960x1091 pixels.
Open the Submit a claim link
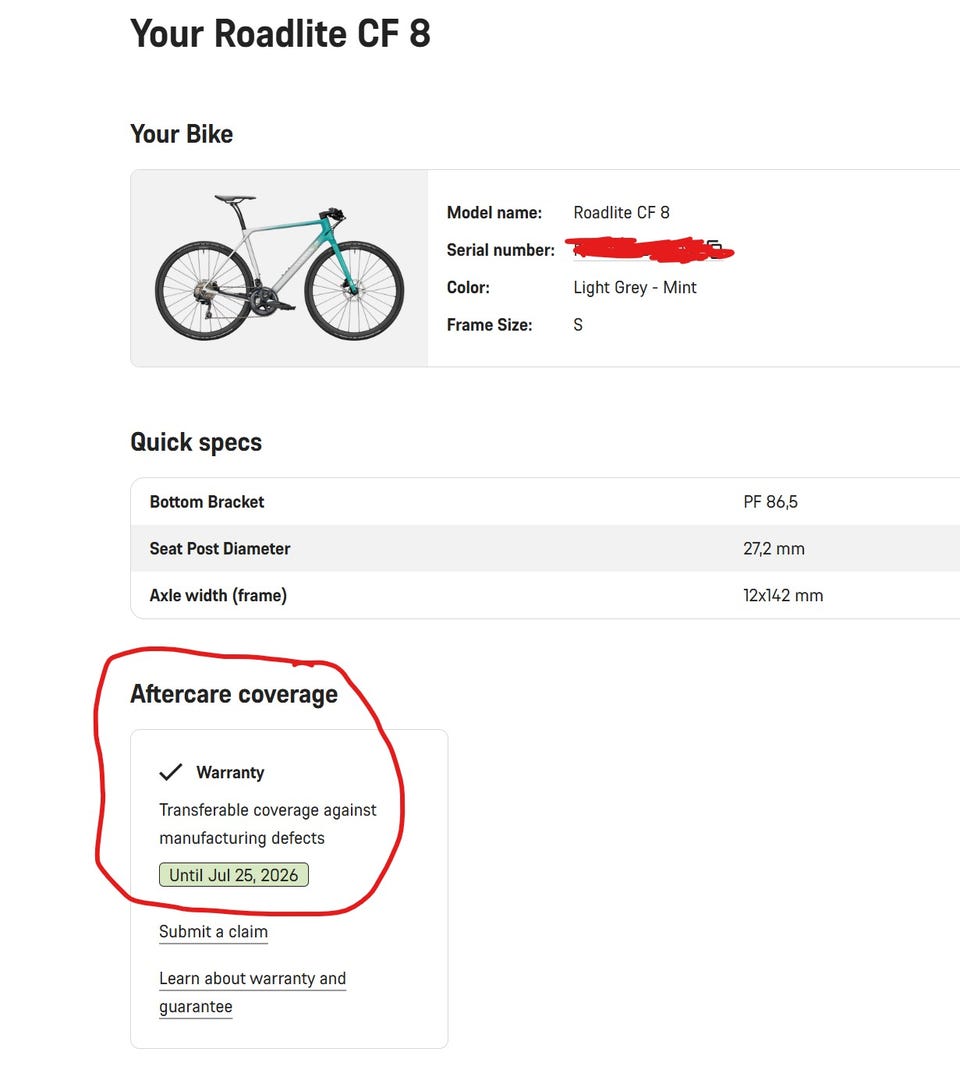click(213, 932)
